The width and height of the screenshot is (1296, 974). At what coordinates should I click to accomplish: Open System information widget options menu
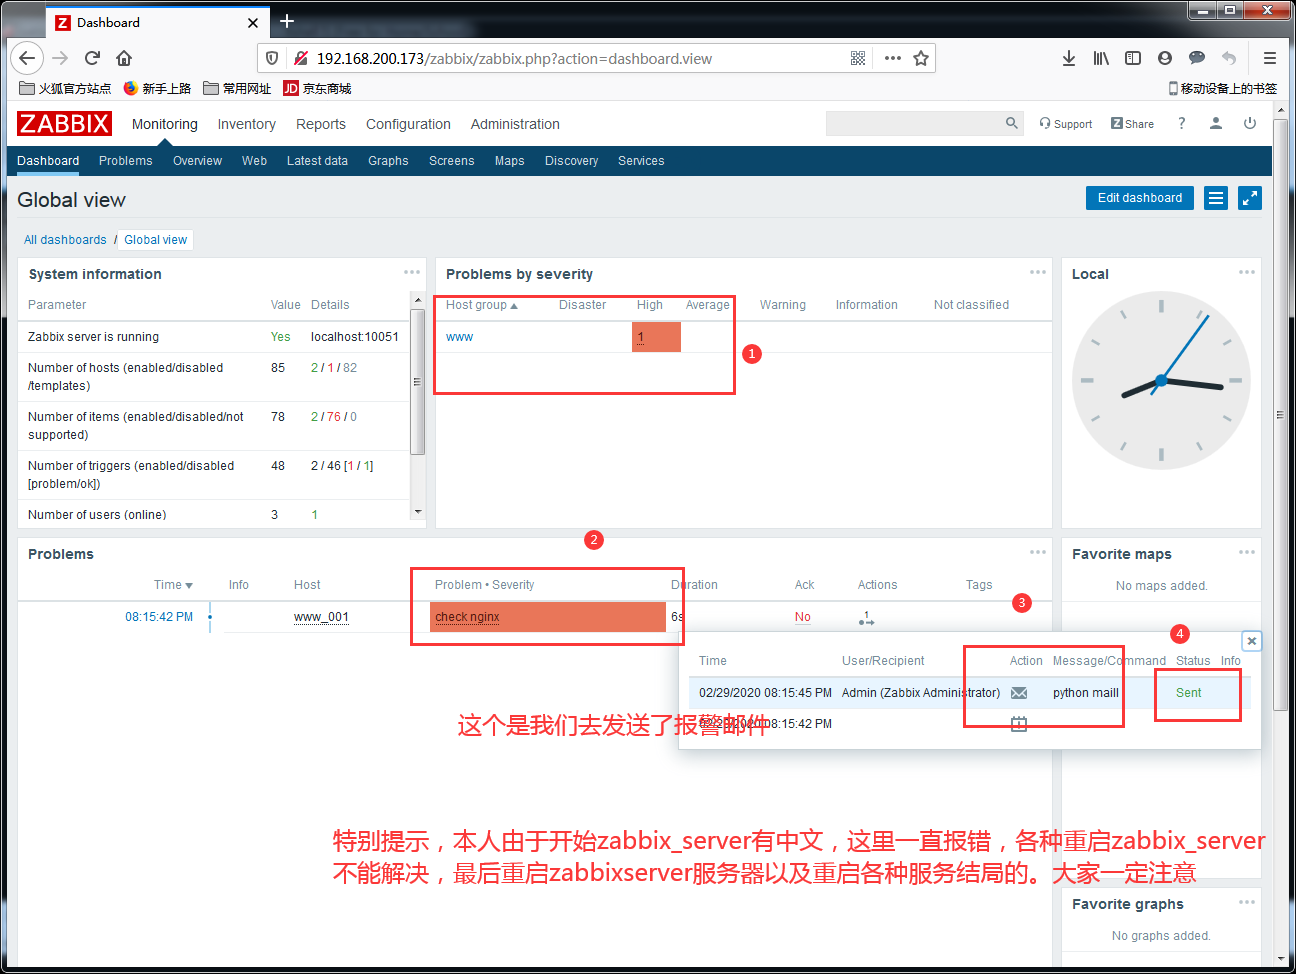412,272
